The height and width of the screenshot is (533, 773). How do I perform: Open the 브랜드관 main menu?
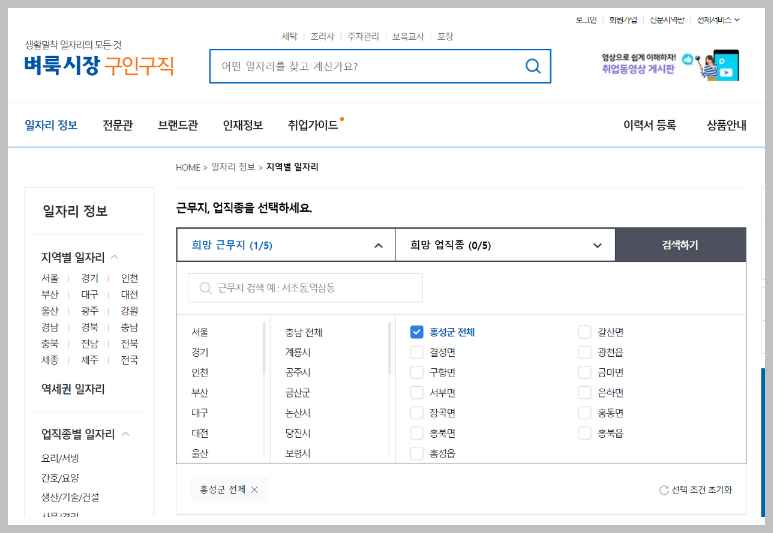[x=178, y=125]
